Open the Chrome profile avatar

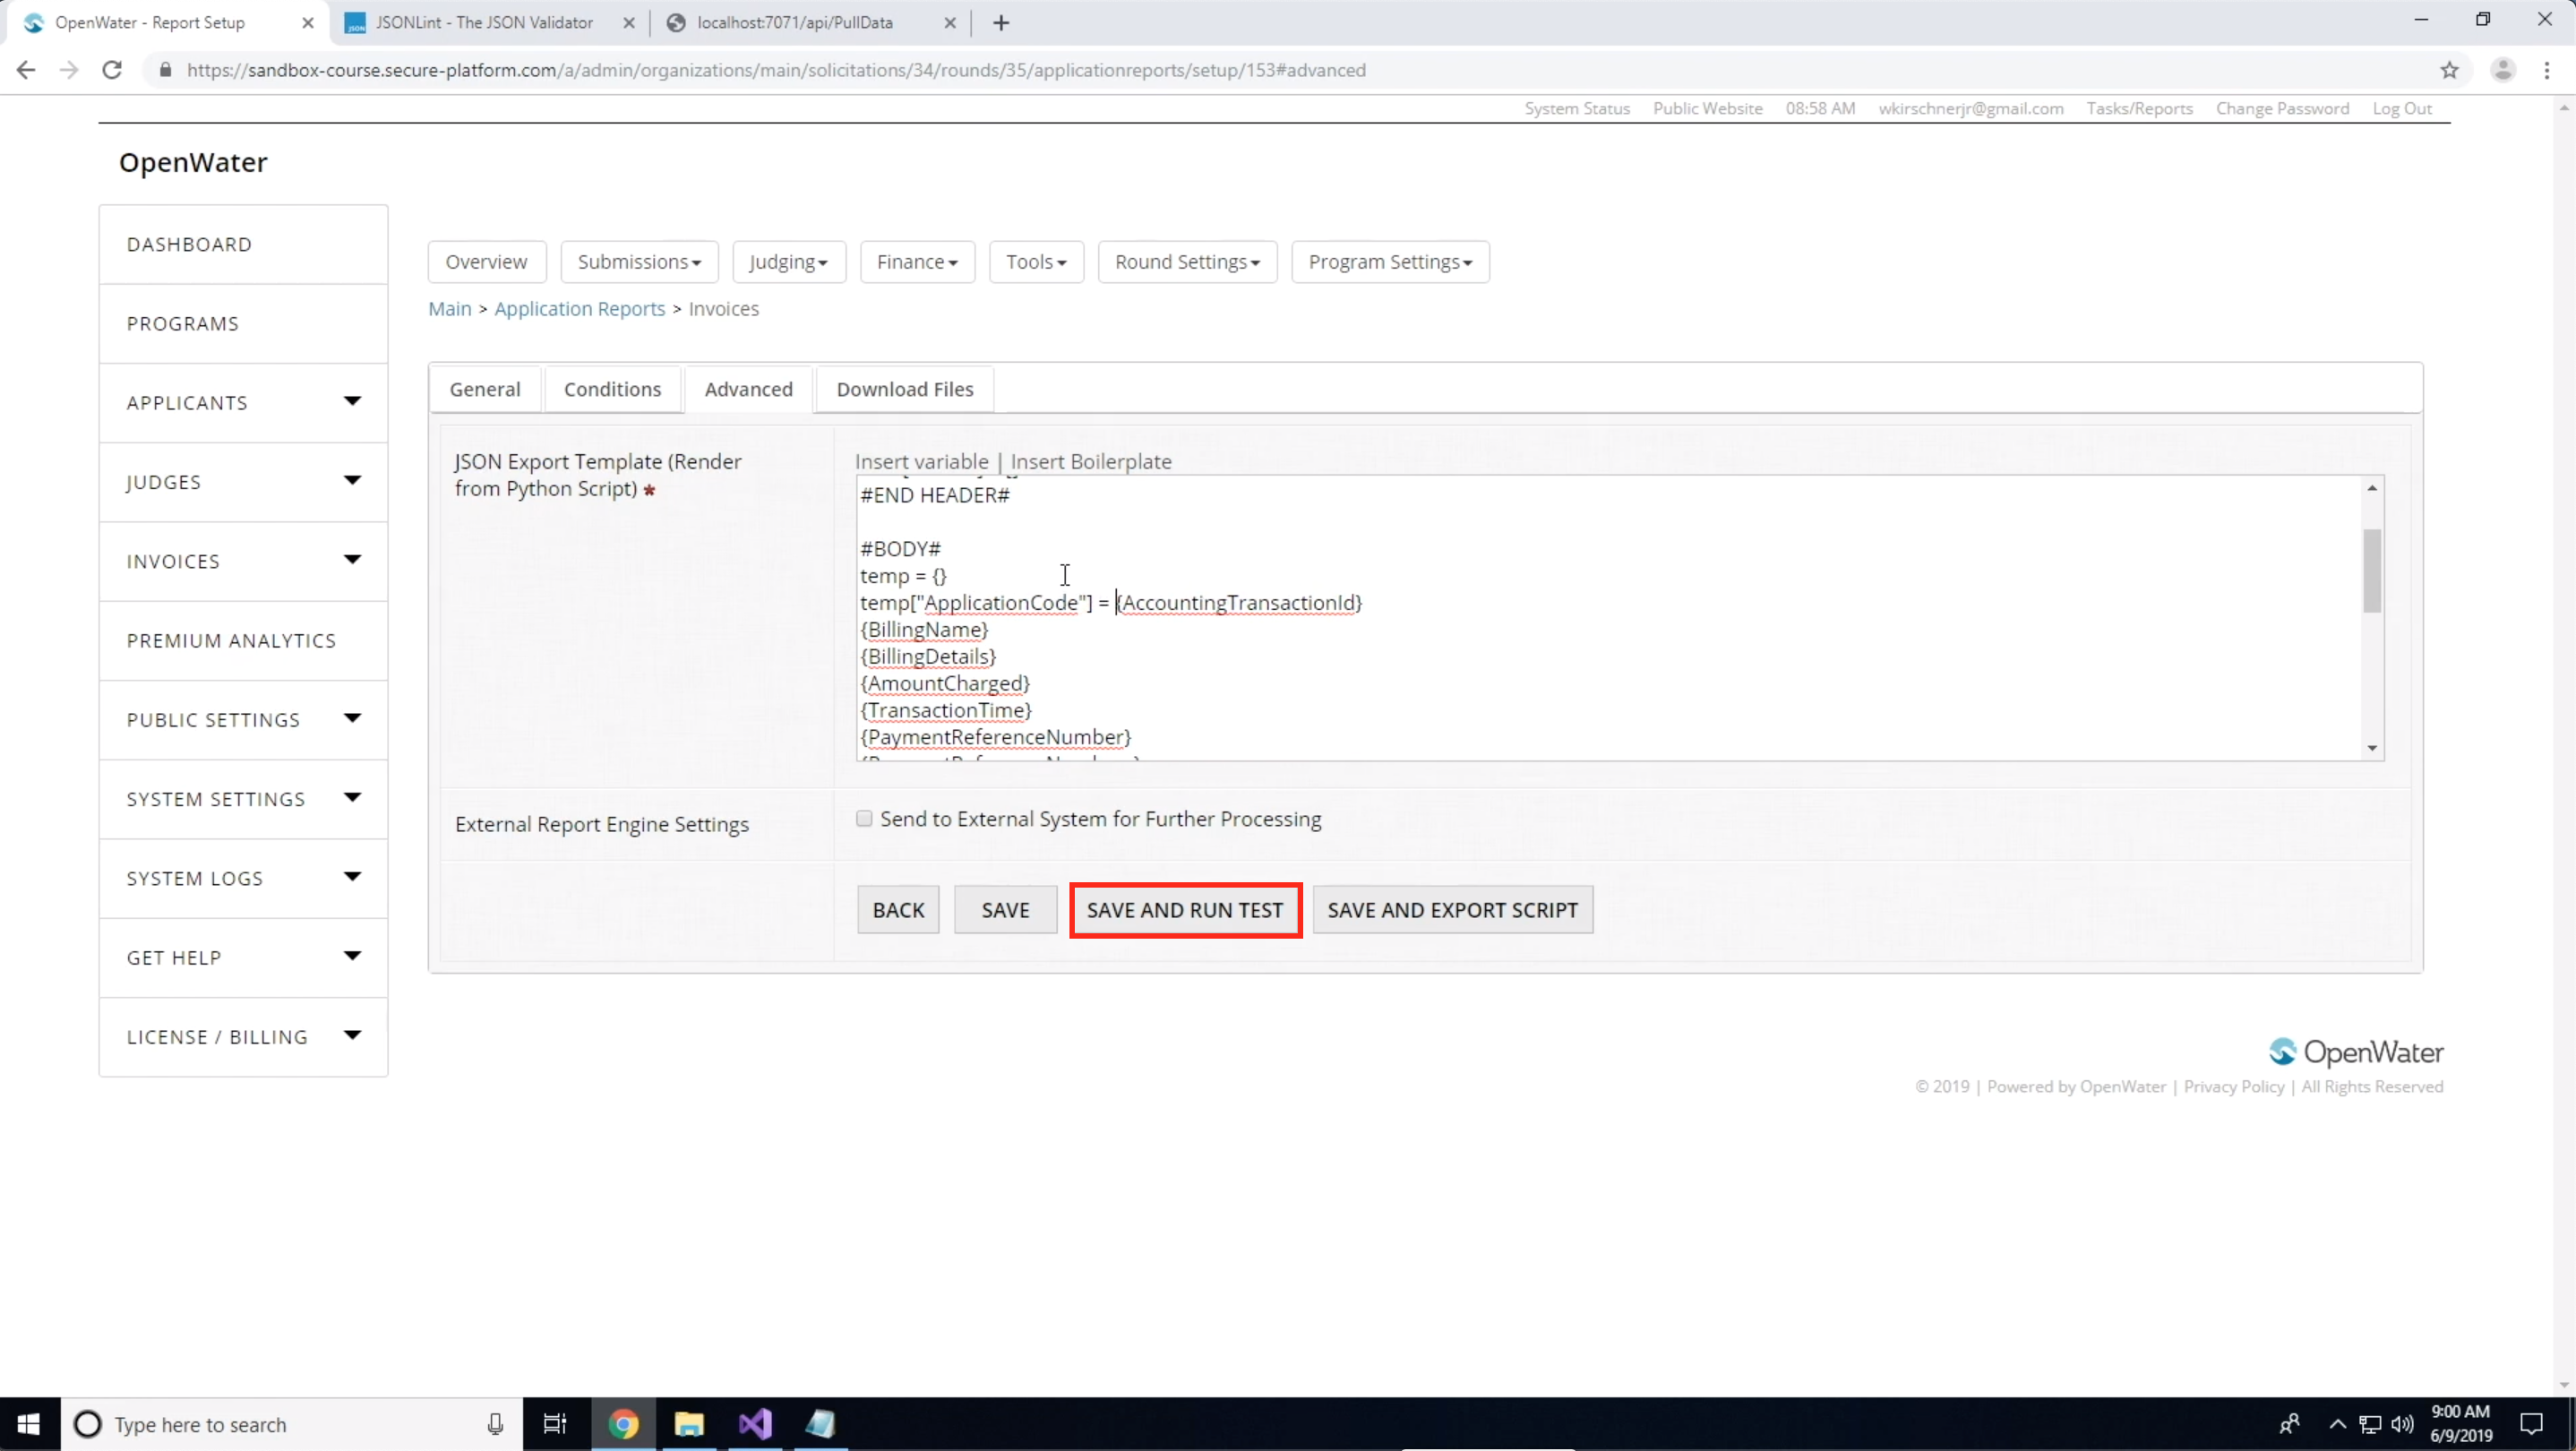coord(2503,70)
